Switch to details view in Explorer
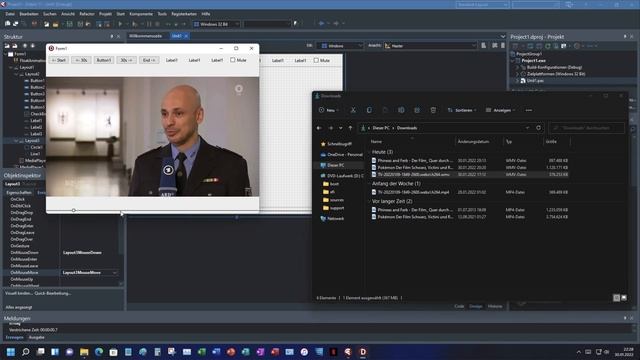The height and width of the screenshot is (360, 640). click(x=617, y=298)
